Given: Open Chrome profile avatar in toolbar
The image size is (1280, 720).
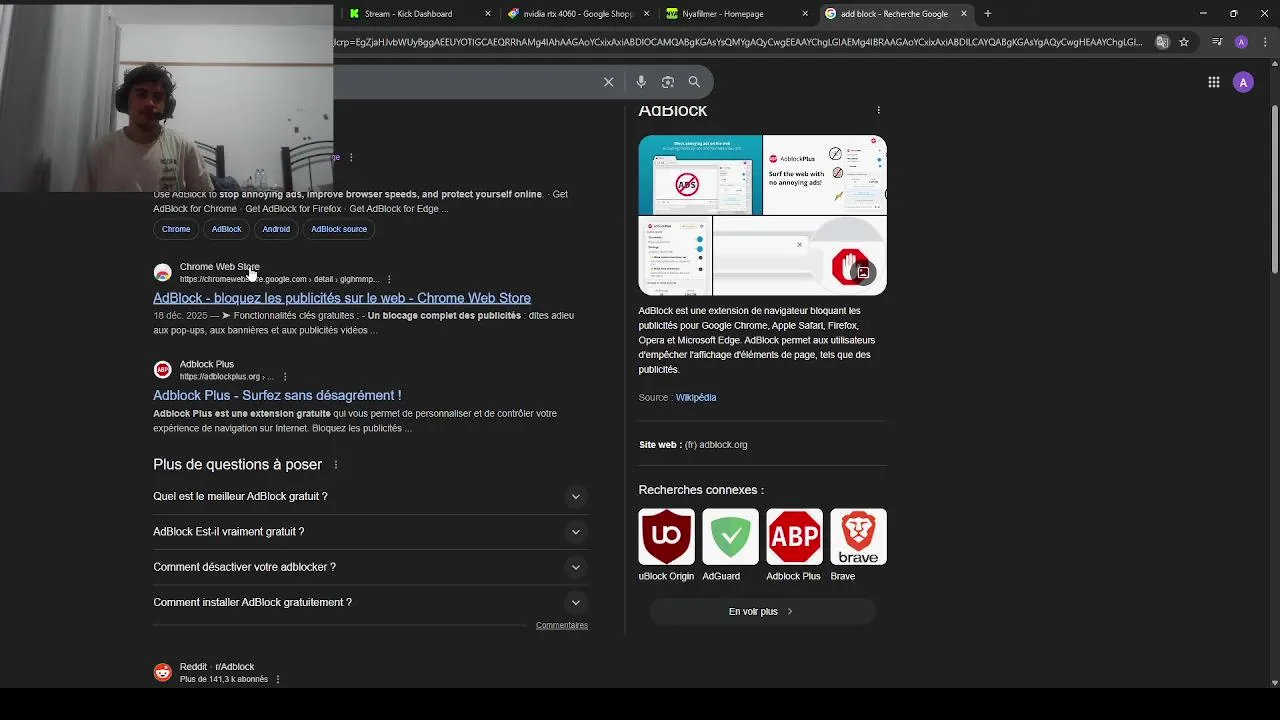Looking at the screenshot, I should tap(1241, 42).
